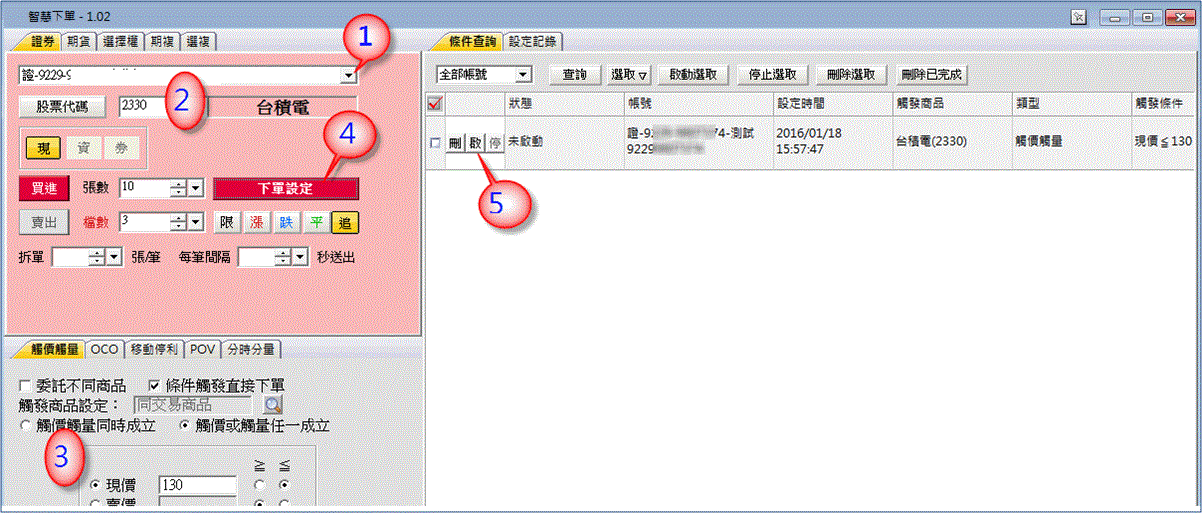Select 限 limit price button
This screenshot has width=1202, height=513.
click(x=227, y=222)
